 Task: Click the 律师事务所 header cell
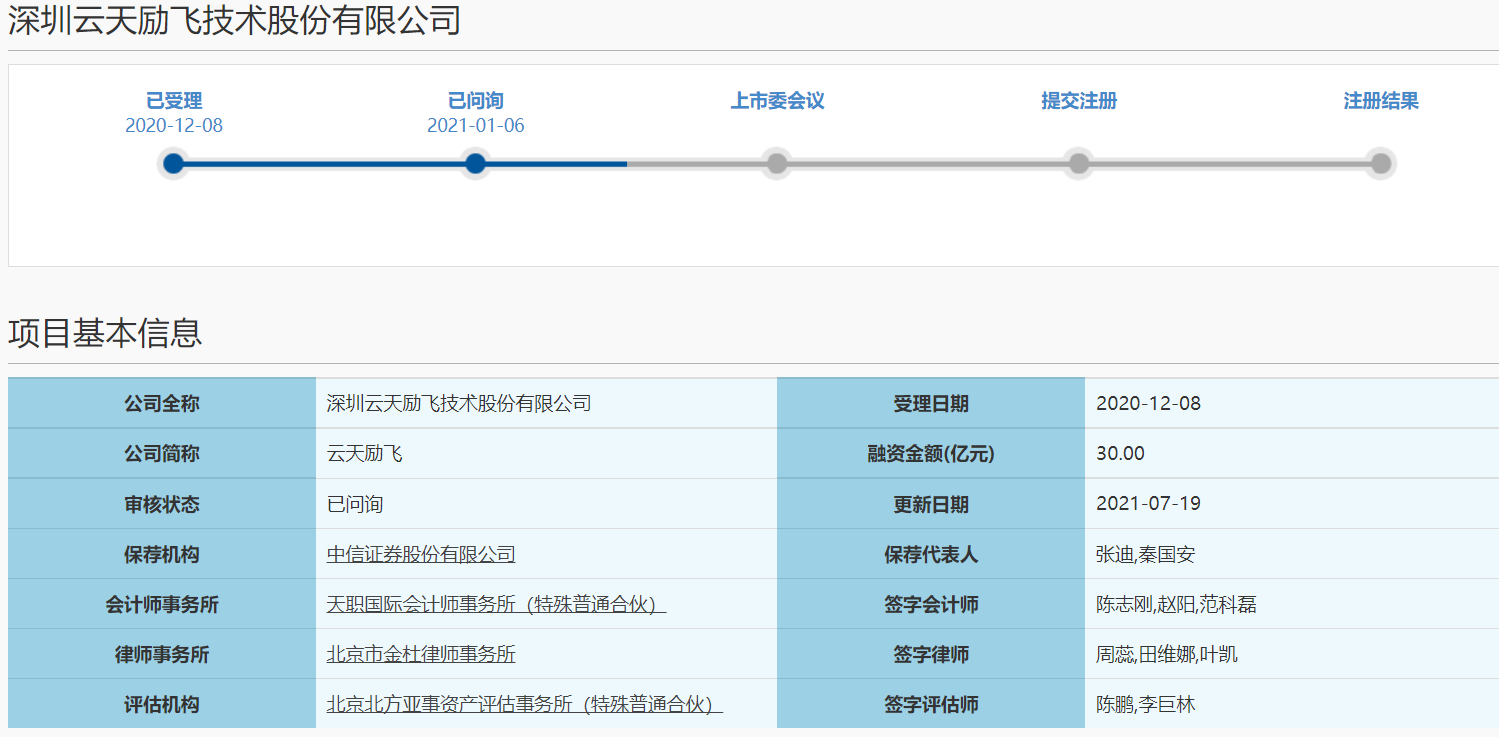162,654
